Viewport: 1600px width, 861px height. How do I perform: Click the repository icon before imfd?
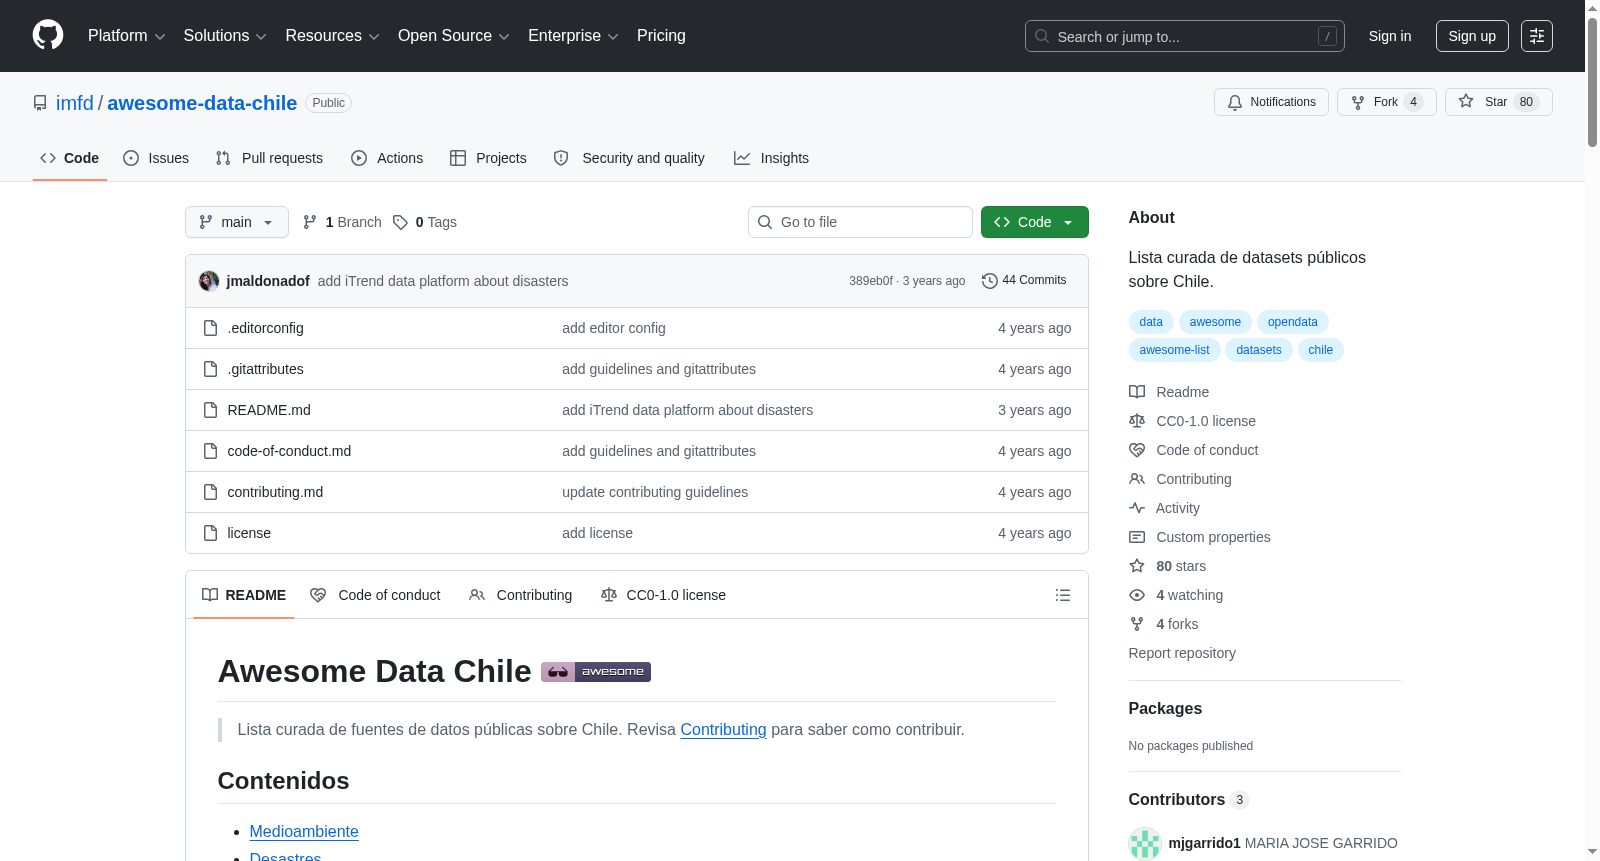[x=40, y=103]
